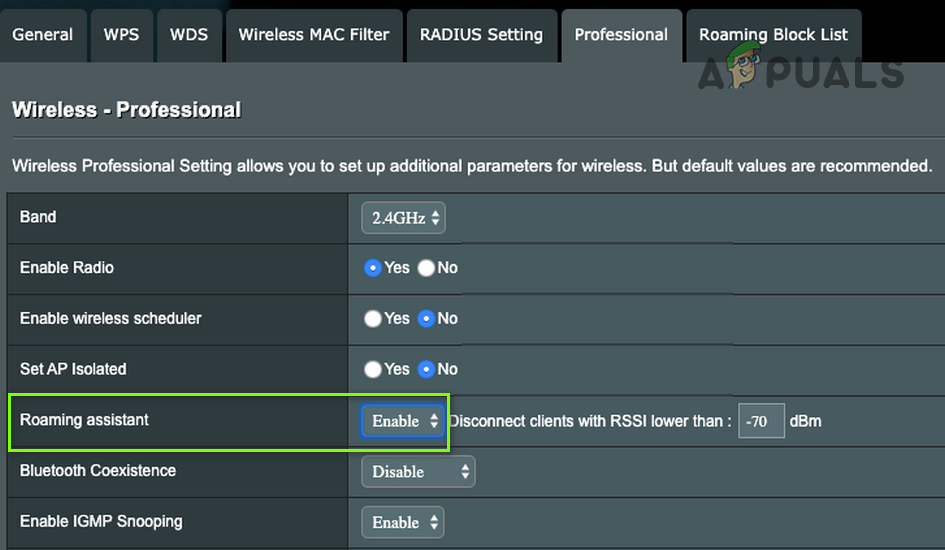The width and height of the screenshot is (945, 550).
Task: Click the RSSI threshold -70 input field
Action: [761, 421]
